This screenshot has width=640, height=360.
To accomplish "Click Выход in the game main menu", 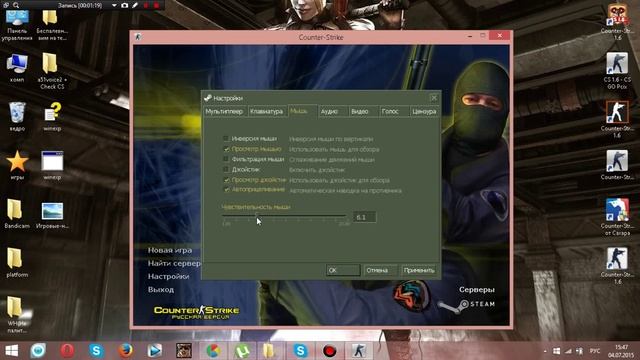I will click(x=161, y=289).
